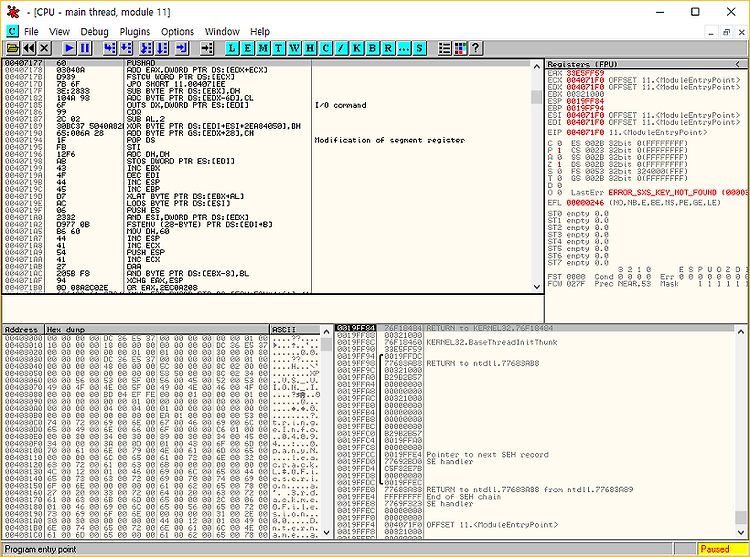Open the Log window (L button)
This screenshot has width=750, height=557.
232,48
